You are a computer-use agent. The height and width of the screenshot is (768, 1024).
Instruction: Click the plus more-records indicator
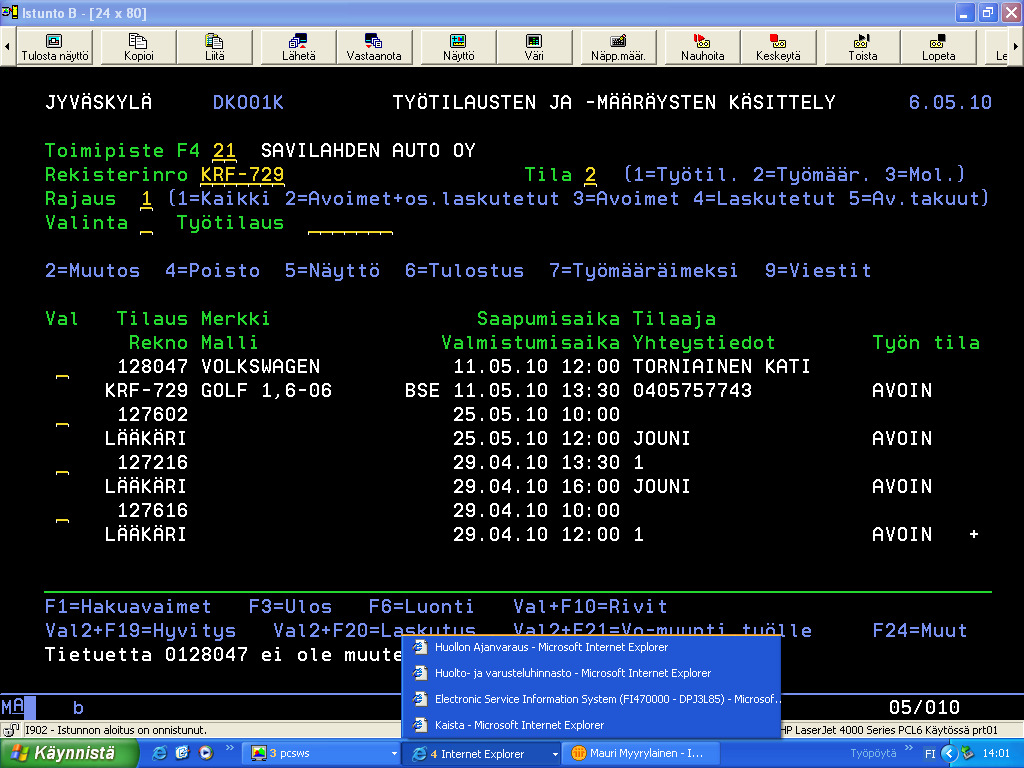pyautogui.click(x=974, y=534)
